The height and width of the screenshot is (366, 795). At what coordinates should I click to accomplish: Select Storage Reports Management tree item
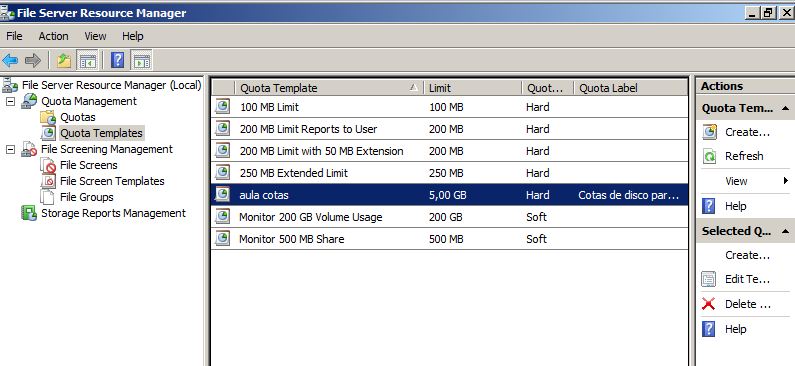[113, 213]
